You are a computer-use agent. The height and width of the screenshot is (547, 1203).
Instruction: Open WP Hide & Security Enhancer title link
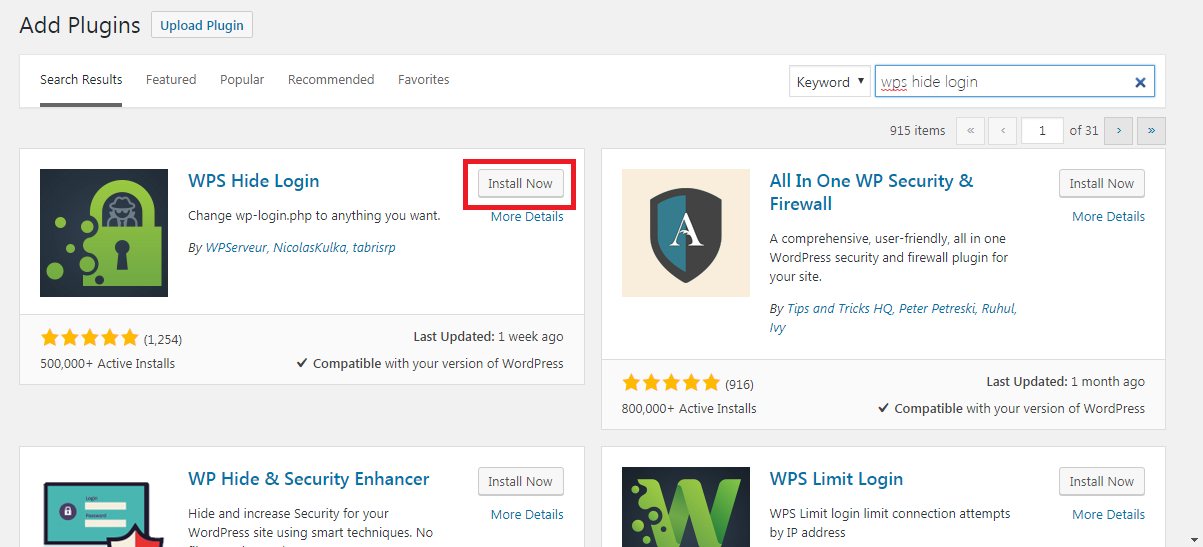[x=309, y=479]
